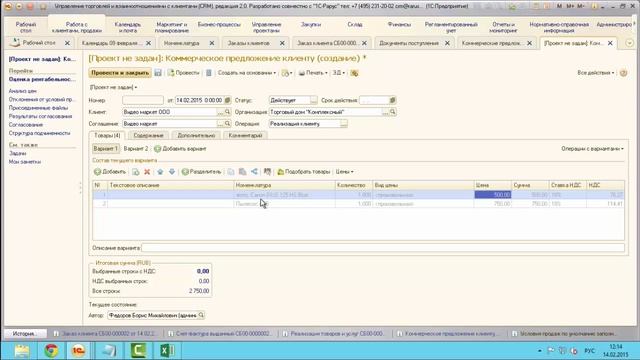
Task: Switch to Комментарий tab
Action: [x=245, y=136]
